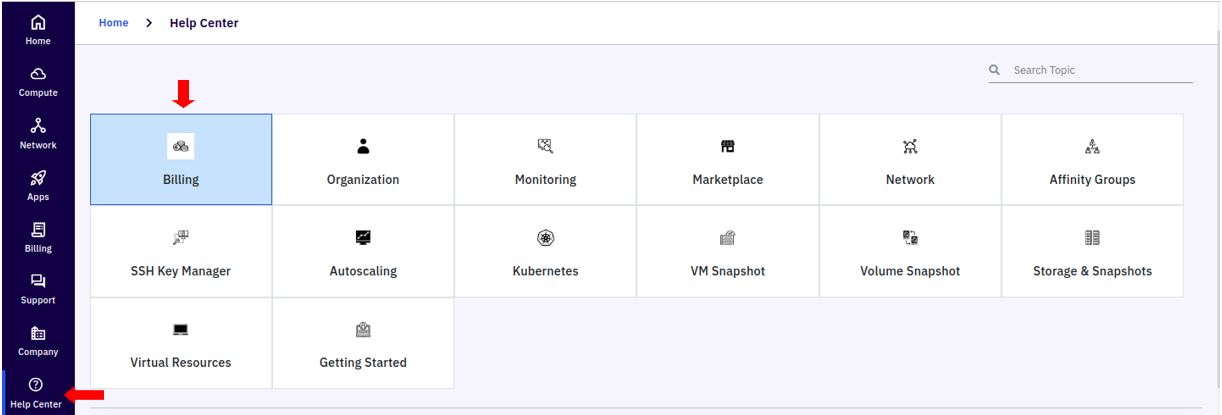Open the Company sidebar icon
Viewport: 1222px width, 415px height.
point(38,334)
